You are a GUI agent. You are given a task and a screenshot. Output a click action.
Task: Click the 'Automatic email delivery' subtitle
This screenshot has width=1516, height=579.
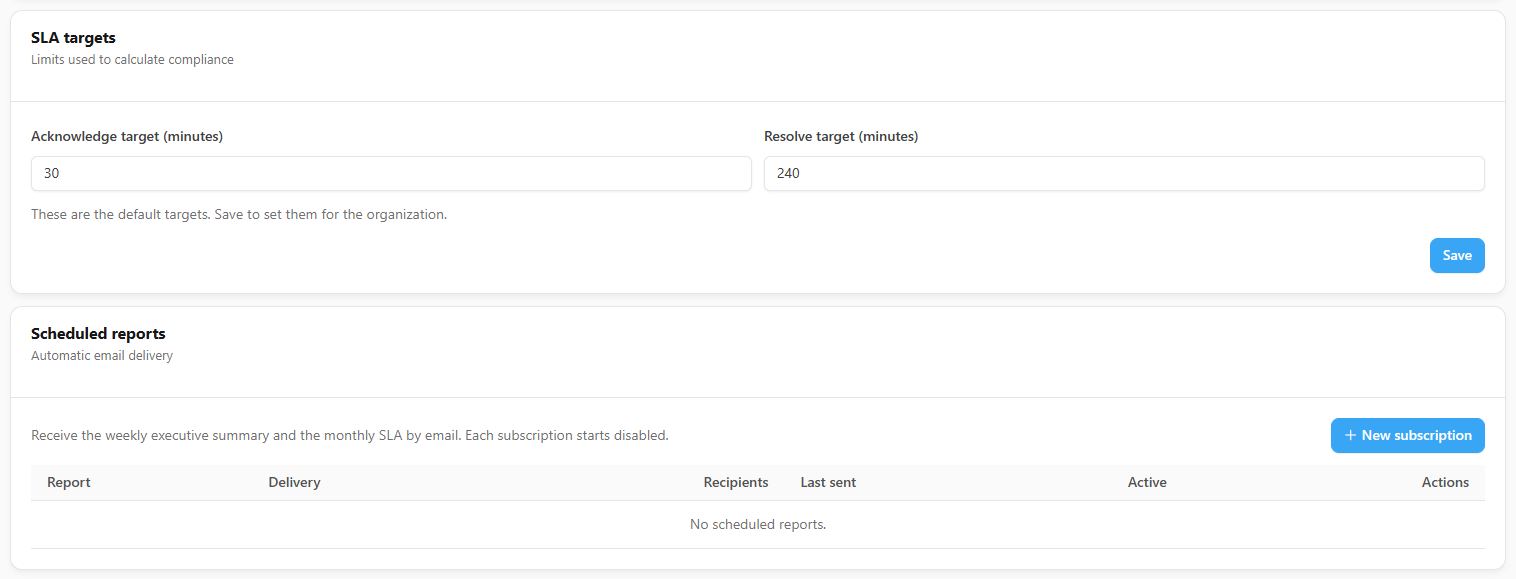(102, 355)
